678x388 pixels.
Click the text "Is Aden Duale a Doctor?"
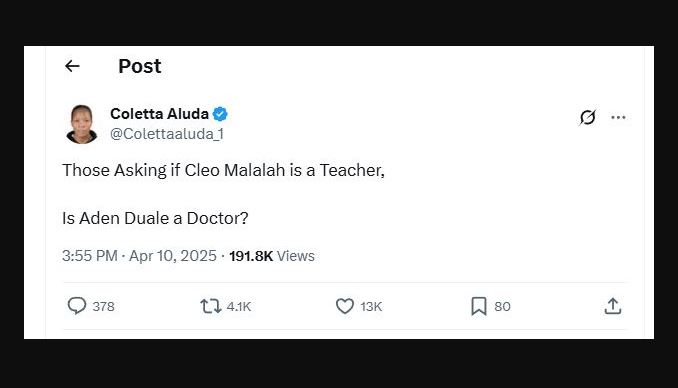pos(155,218)
